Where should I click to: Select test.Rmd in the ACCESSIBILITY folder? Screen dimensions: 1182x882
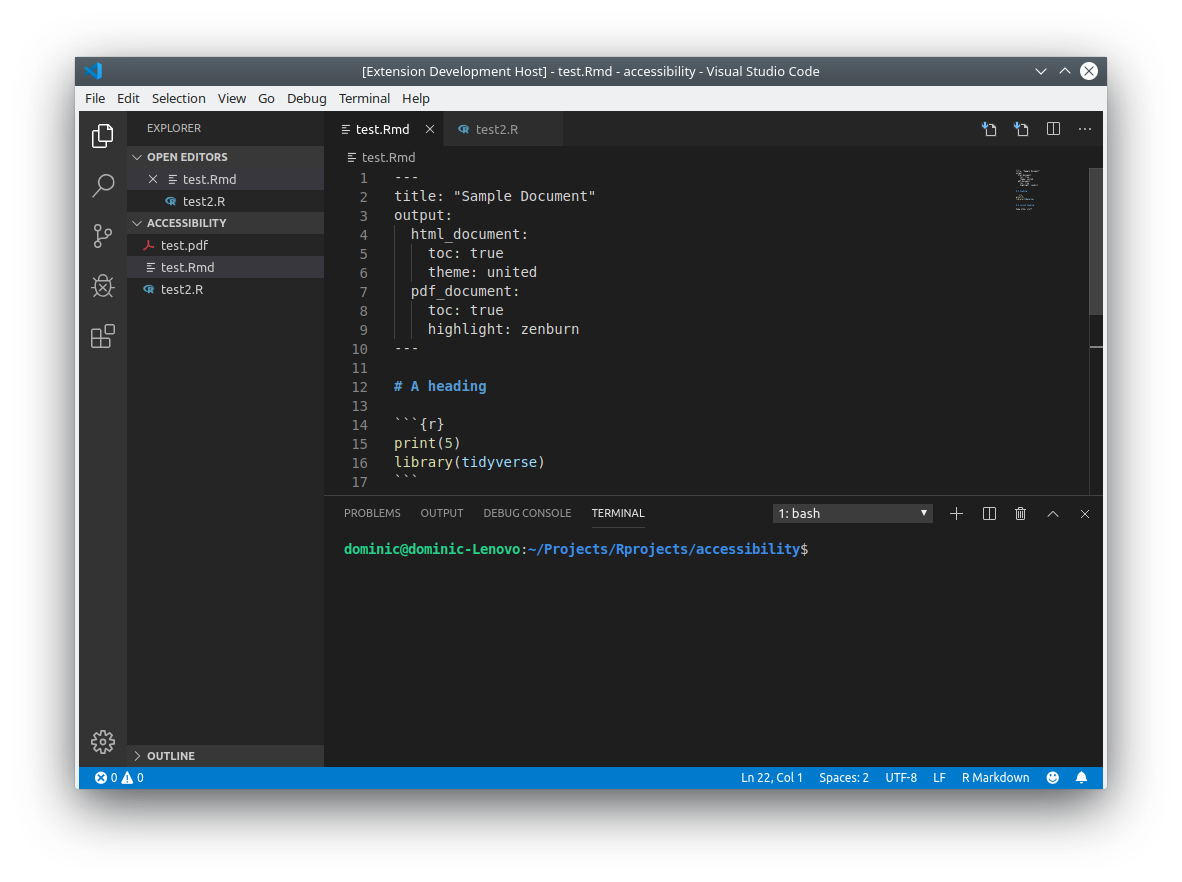(225, 268)
